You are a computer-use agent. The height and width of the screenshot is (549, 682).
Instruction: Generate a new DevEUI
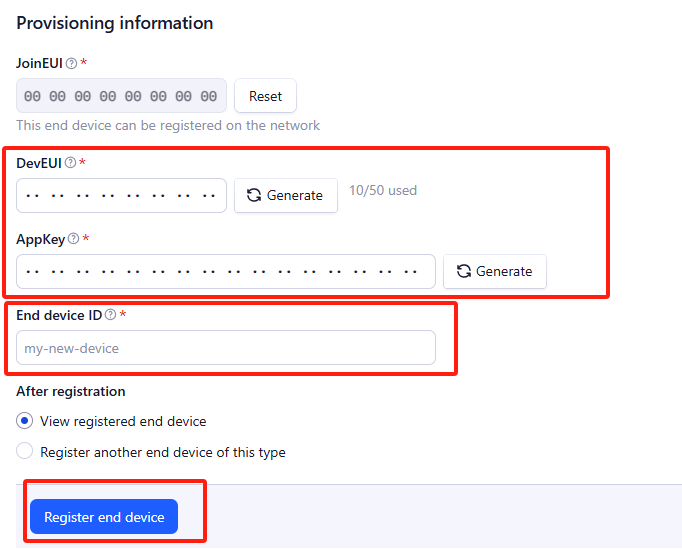[286, 195]
